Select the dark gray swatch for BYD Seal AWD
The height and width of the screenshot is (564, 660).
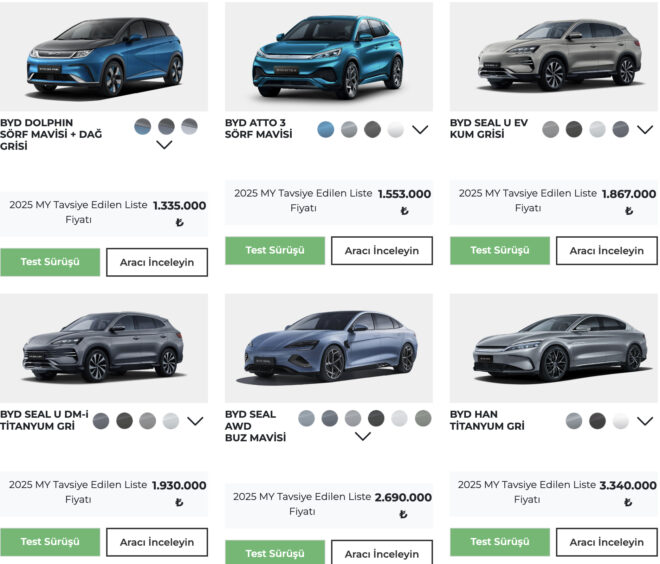376,418
